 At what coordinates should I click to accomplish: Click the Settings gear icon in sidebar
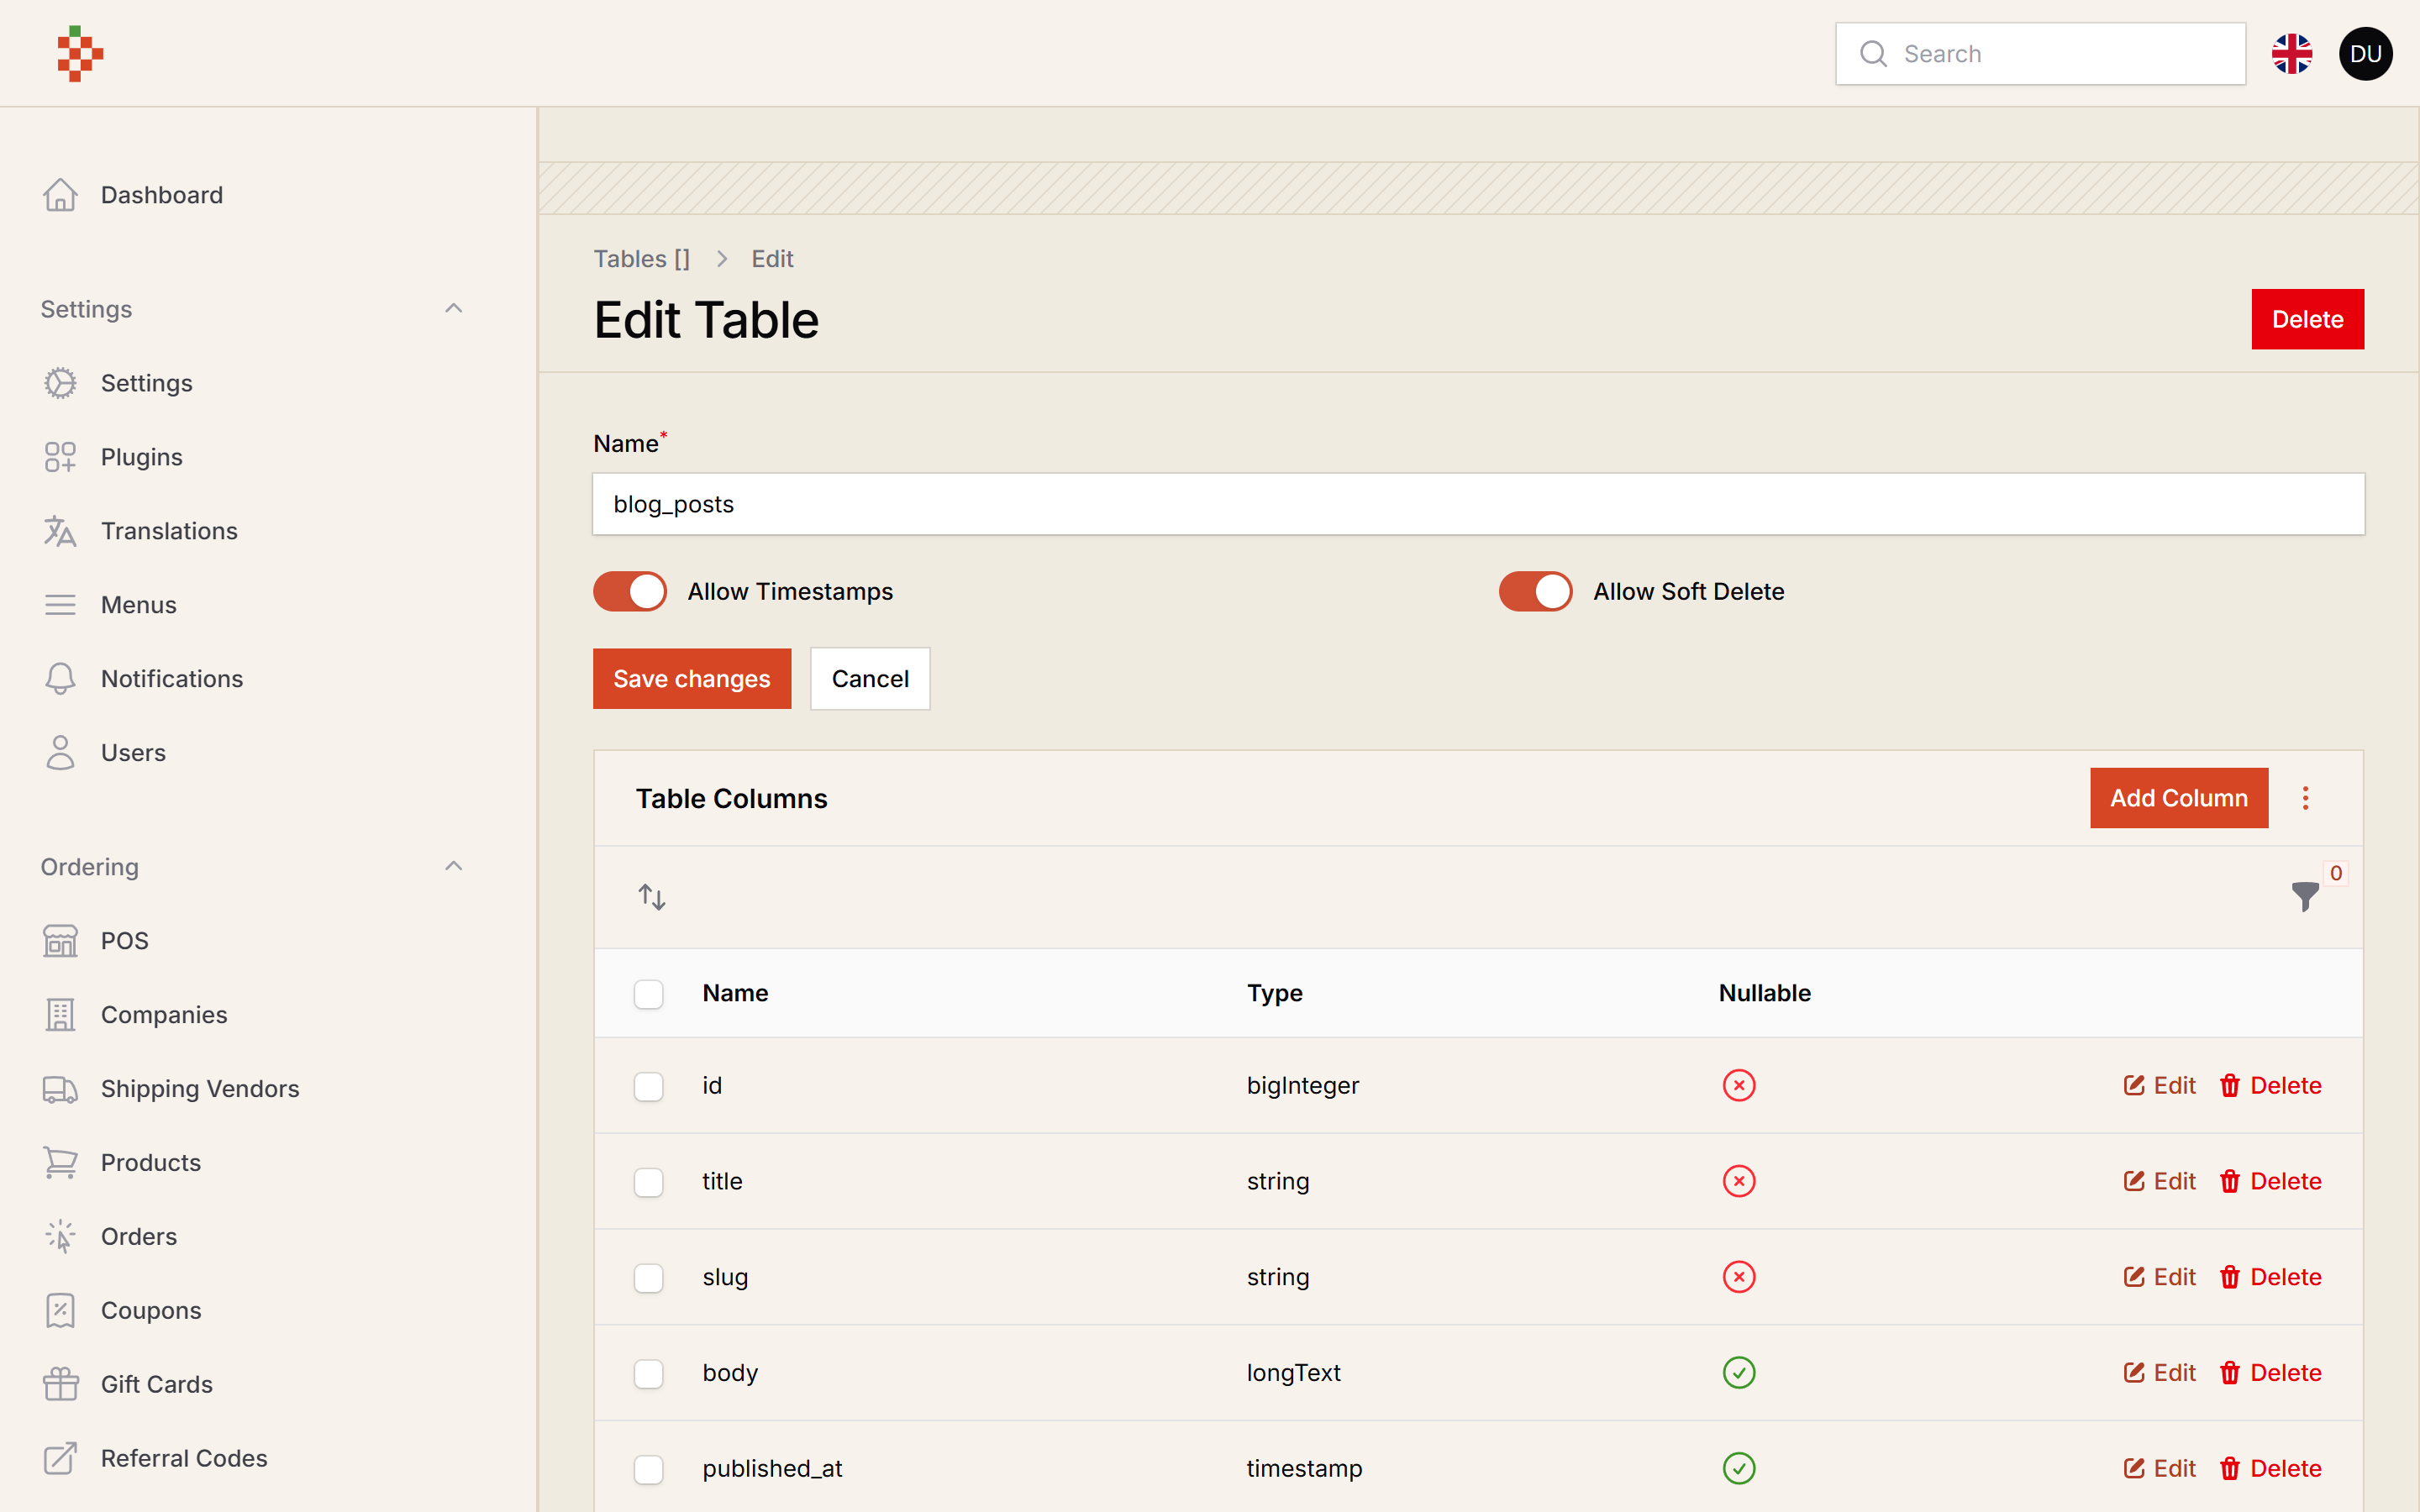click(60, 383)
